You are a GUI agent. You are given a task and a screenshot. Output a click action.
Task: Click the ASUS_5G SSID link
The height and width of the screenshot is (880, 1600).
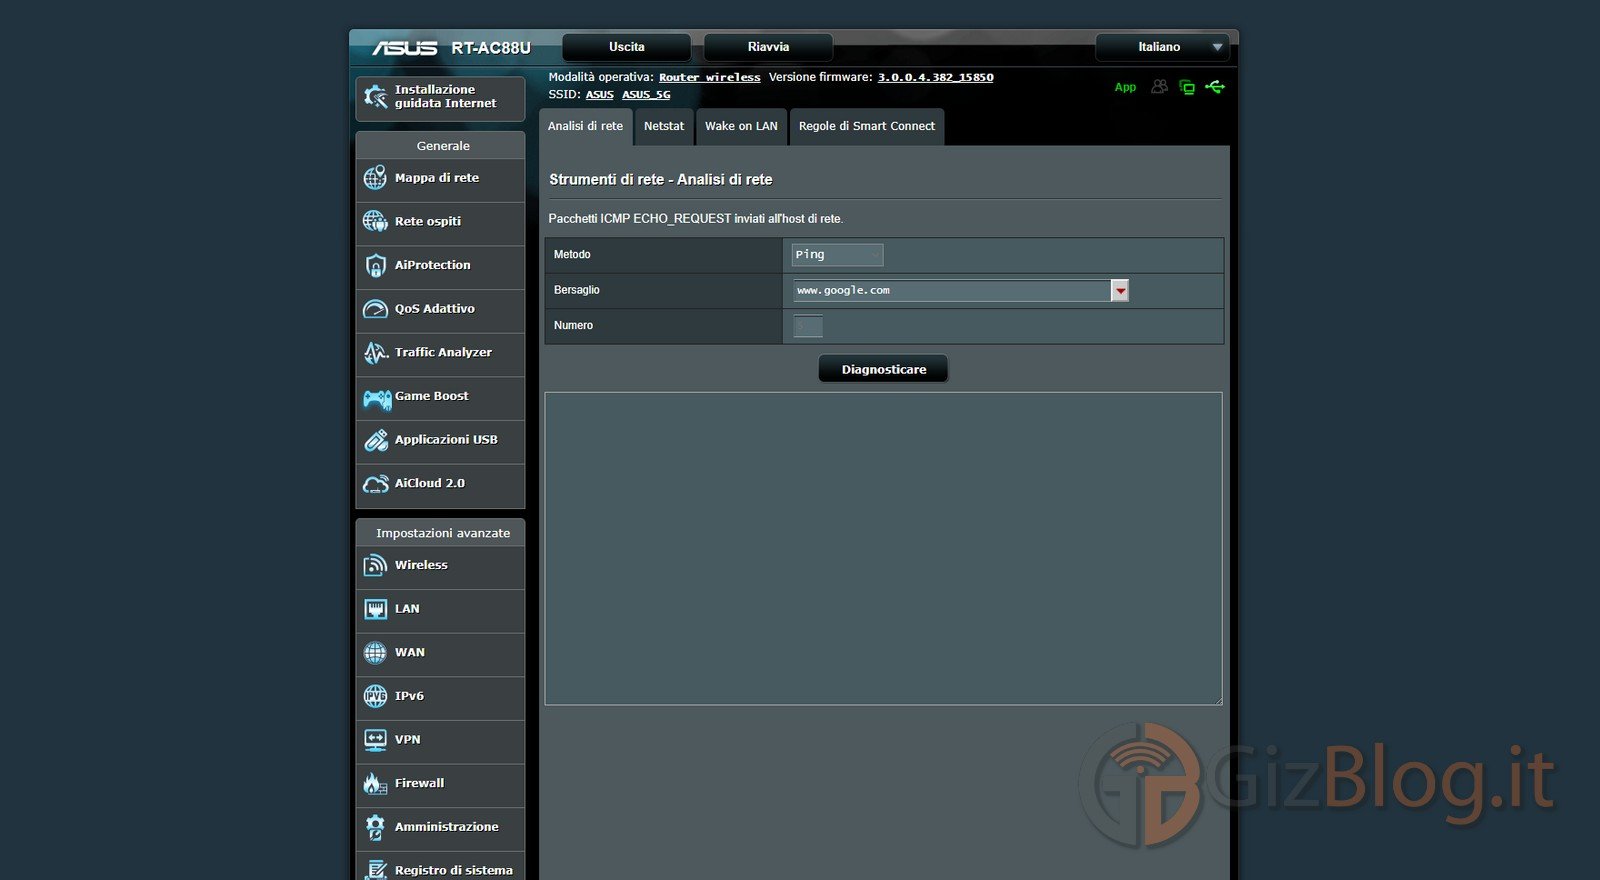tap(646, 95)
